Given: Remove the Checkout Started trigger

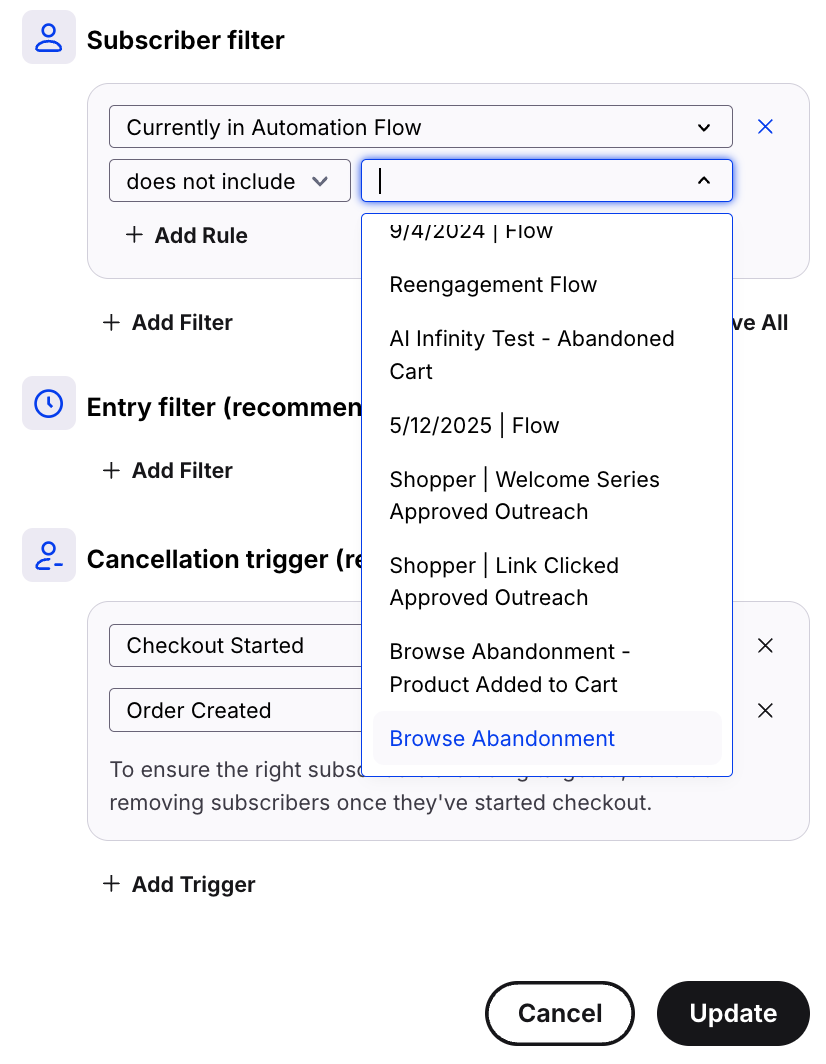Looking at the screenshot, I should tap(765, 646).
